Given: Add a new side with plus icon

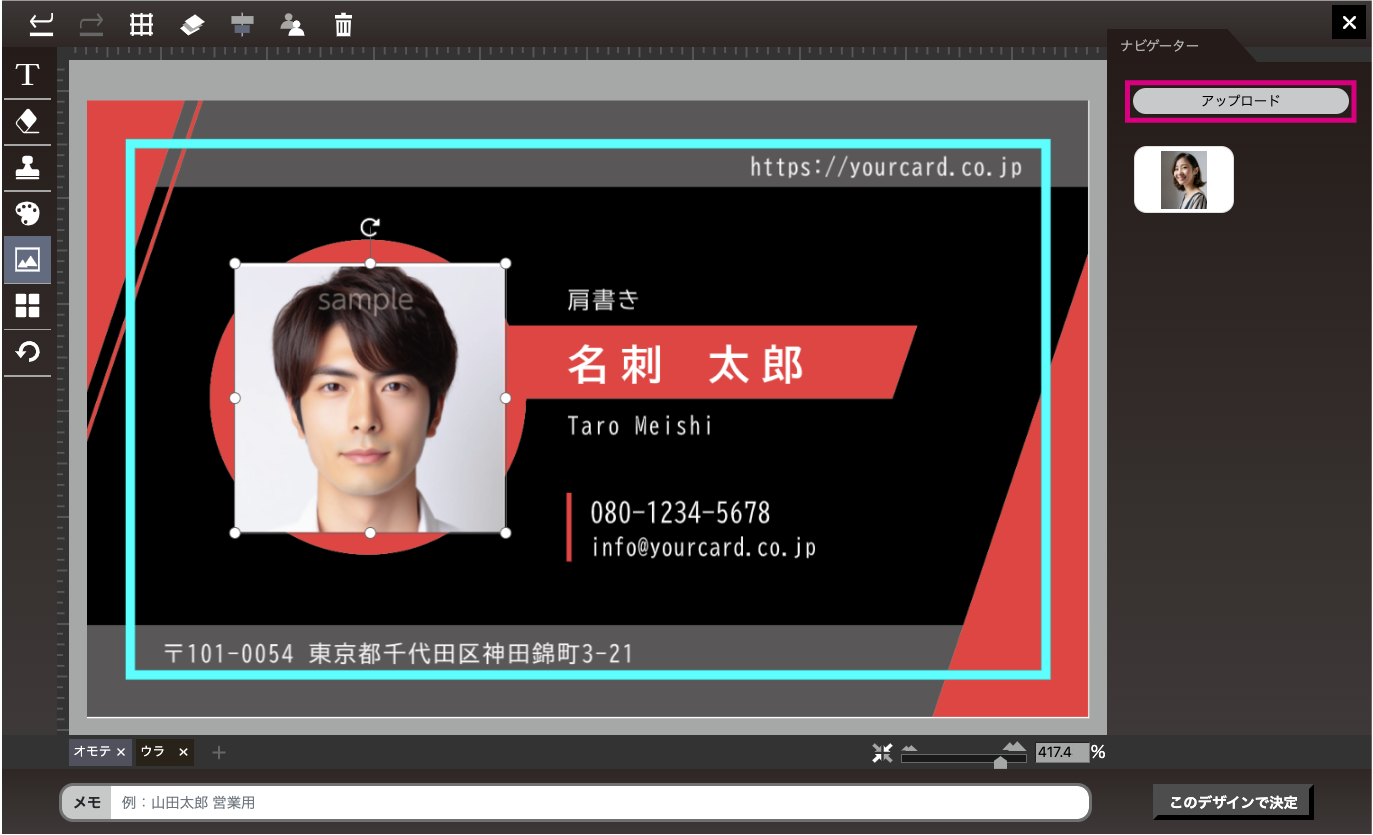Looking at the screenshot, I should pyautogui.click(x=219, y=752).
